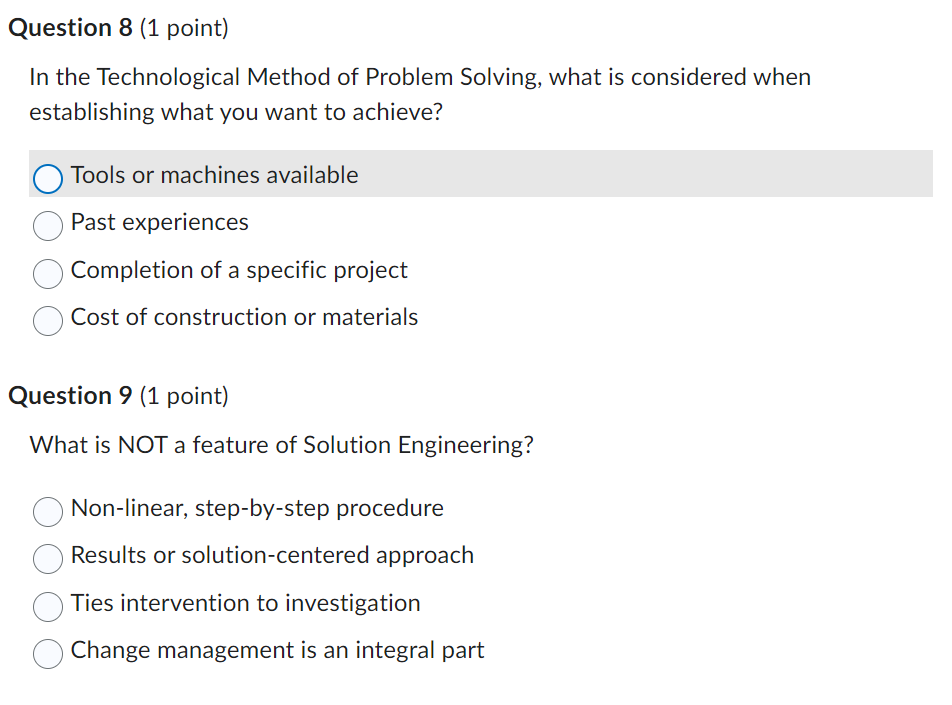The width and height of the screenshot is (952, 705).
Task: Select 'Change management is an integral part' radio button
Action: 48,653
